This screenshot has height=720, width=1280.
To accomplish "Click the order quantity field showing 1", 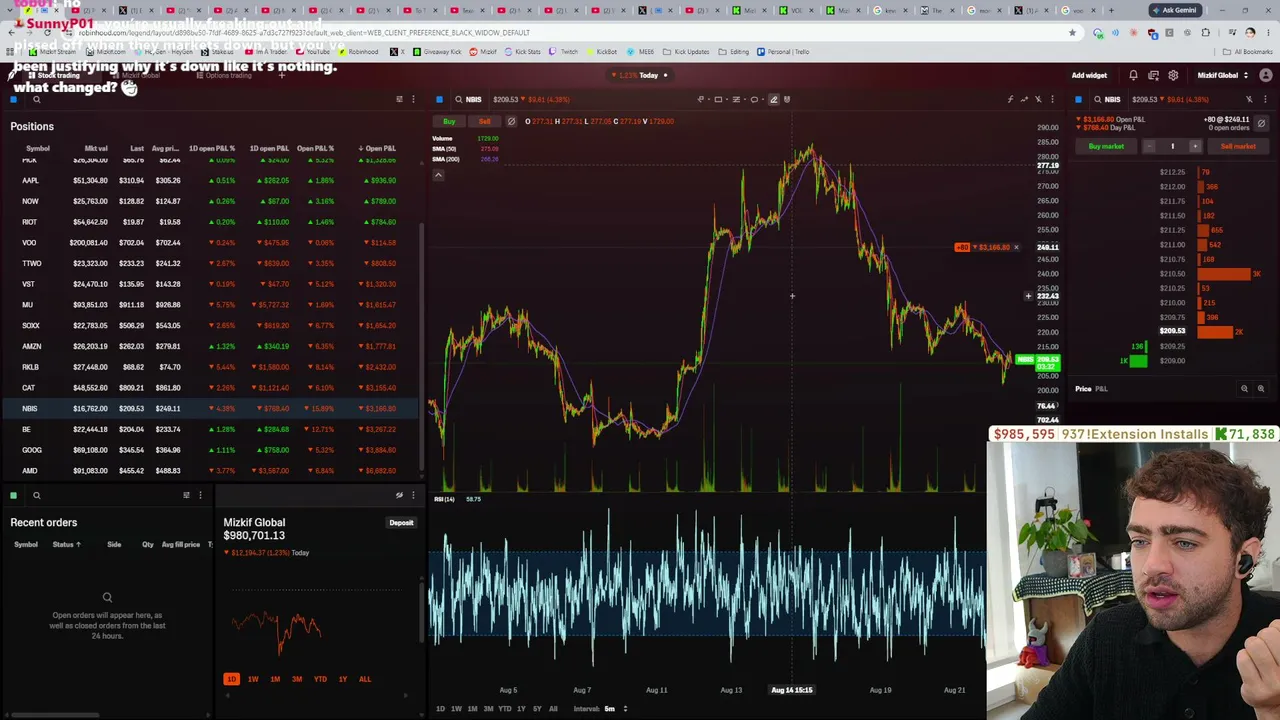I will (1172, 146).
